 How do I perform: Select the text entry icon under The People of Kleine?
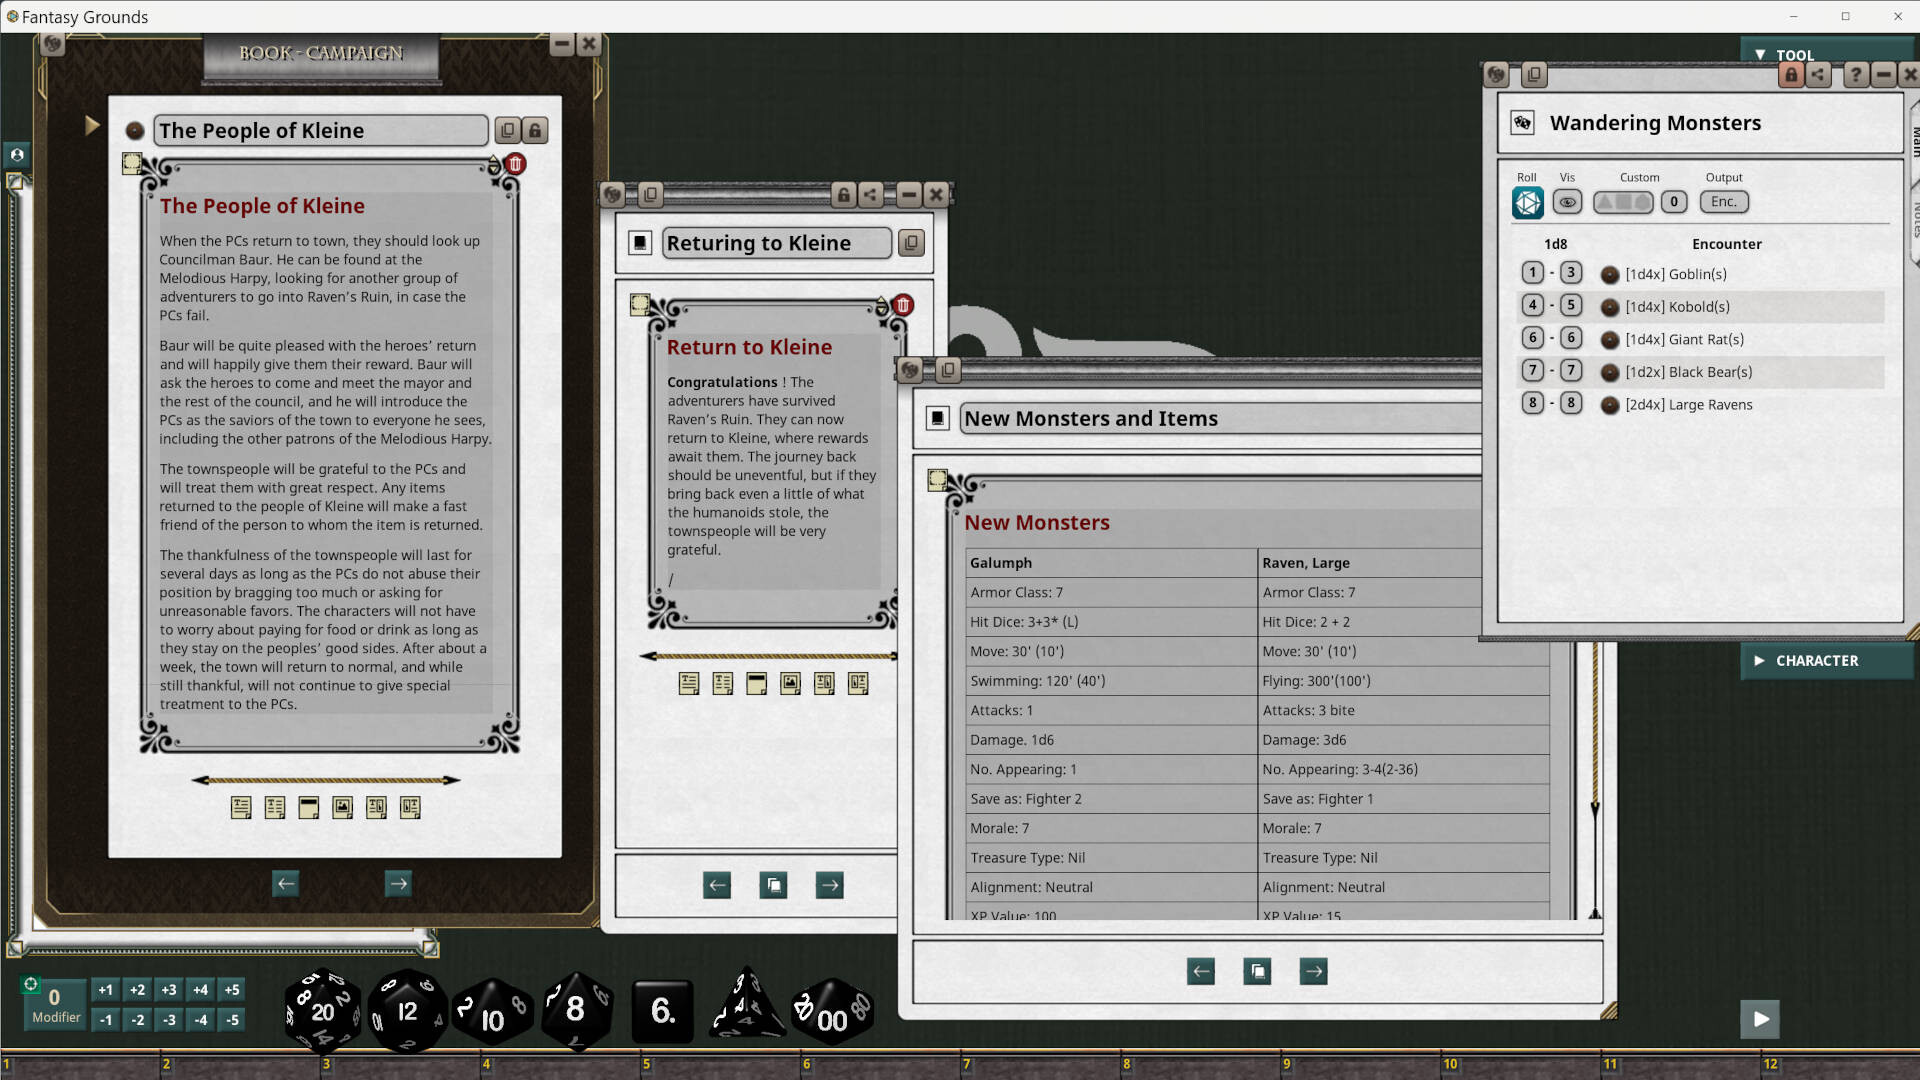point(240,807)
